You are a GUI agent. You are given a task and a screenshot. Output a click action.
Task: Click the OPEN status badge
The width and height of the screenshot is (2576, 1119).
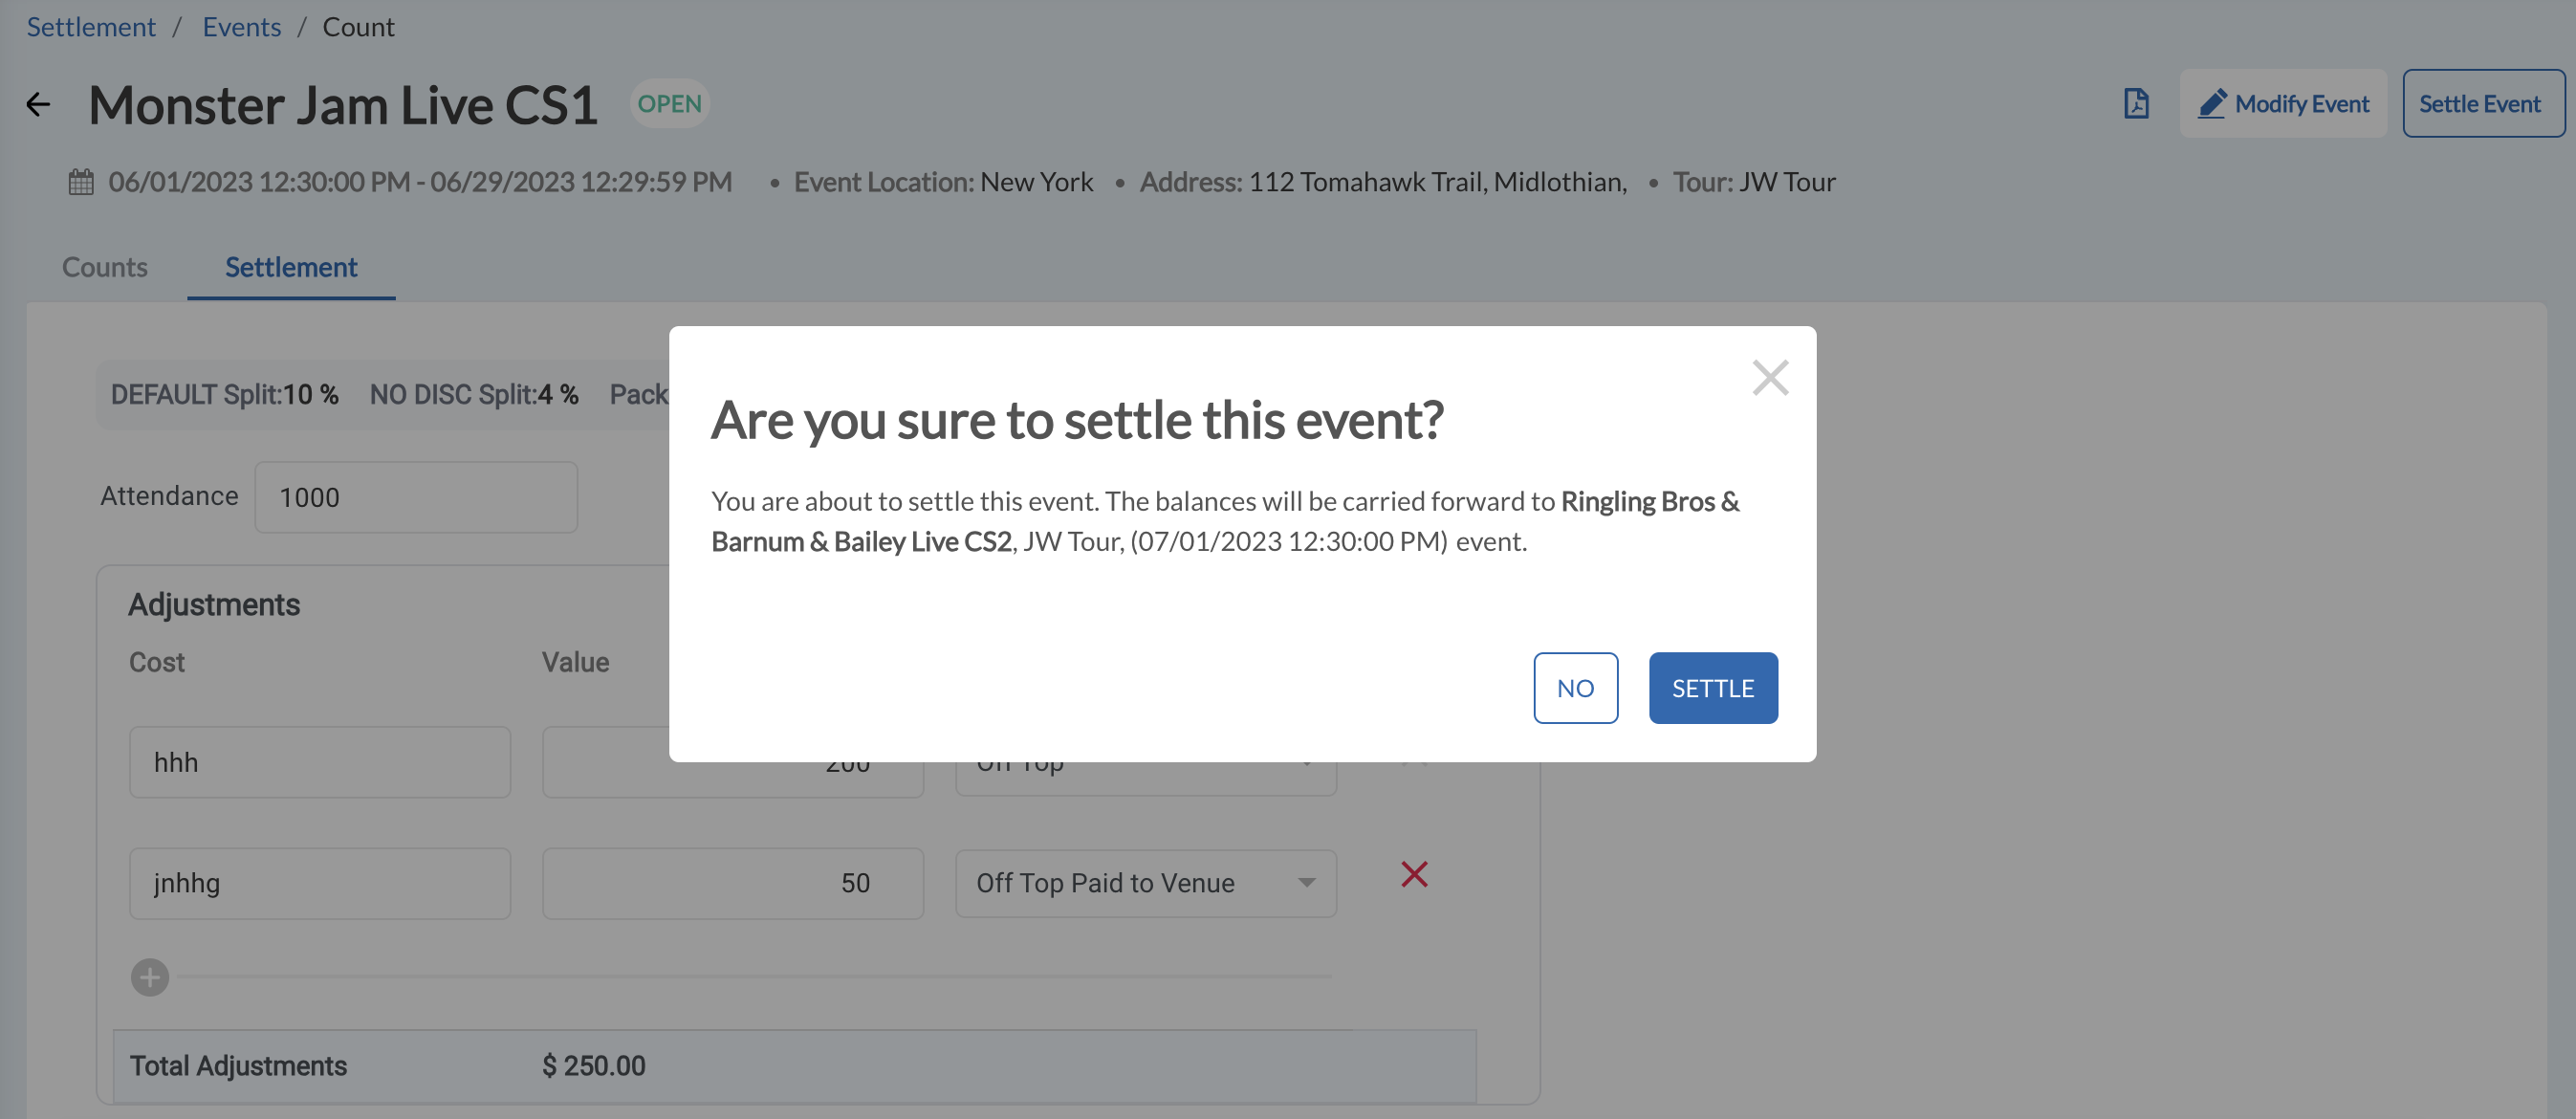coord(670,104)
